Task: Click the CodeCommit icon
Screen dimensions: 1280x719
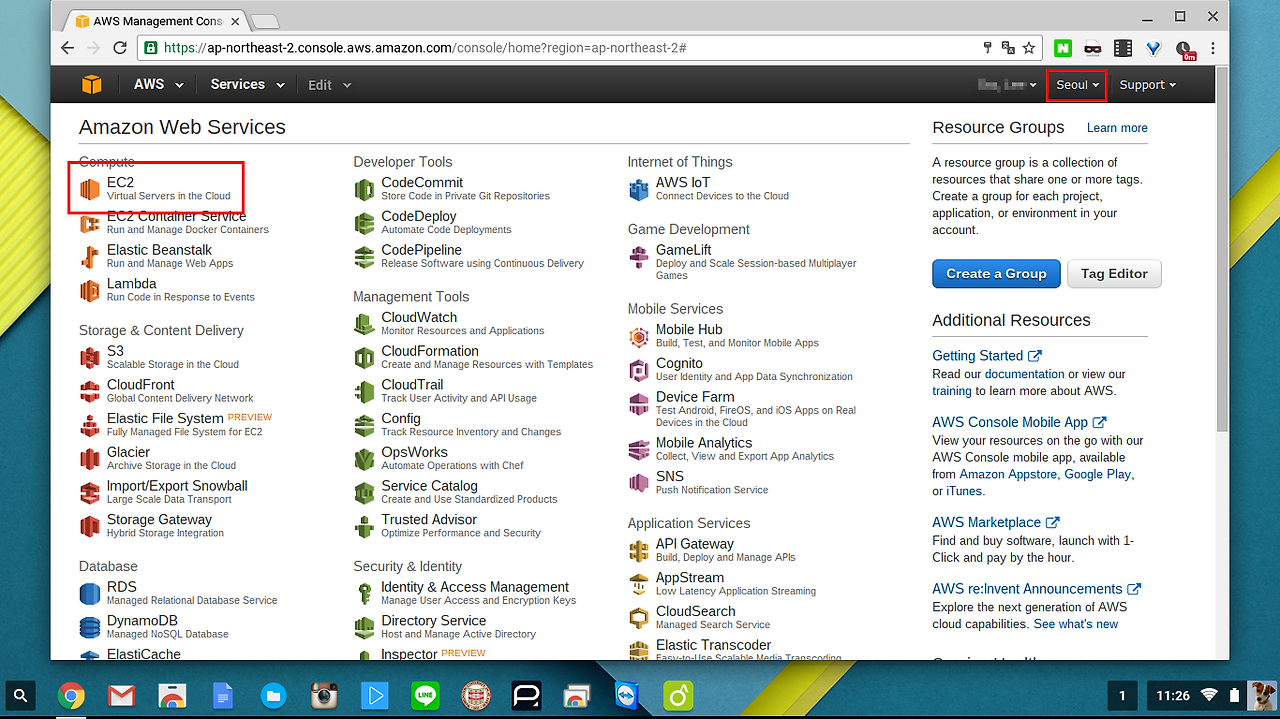Action: click(x=364, y=189)
